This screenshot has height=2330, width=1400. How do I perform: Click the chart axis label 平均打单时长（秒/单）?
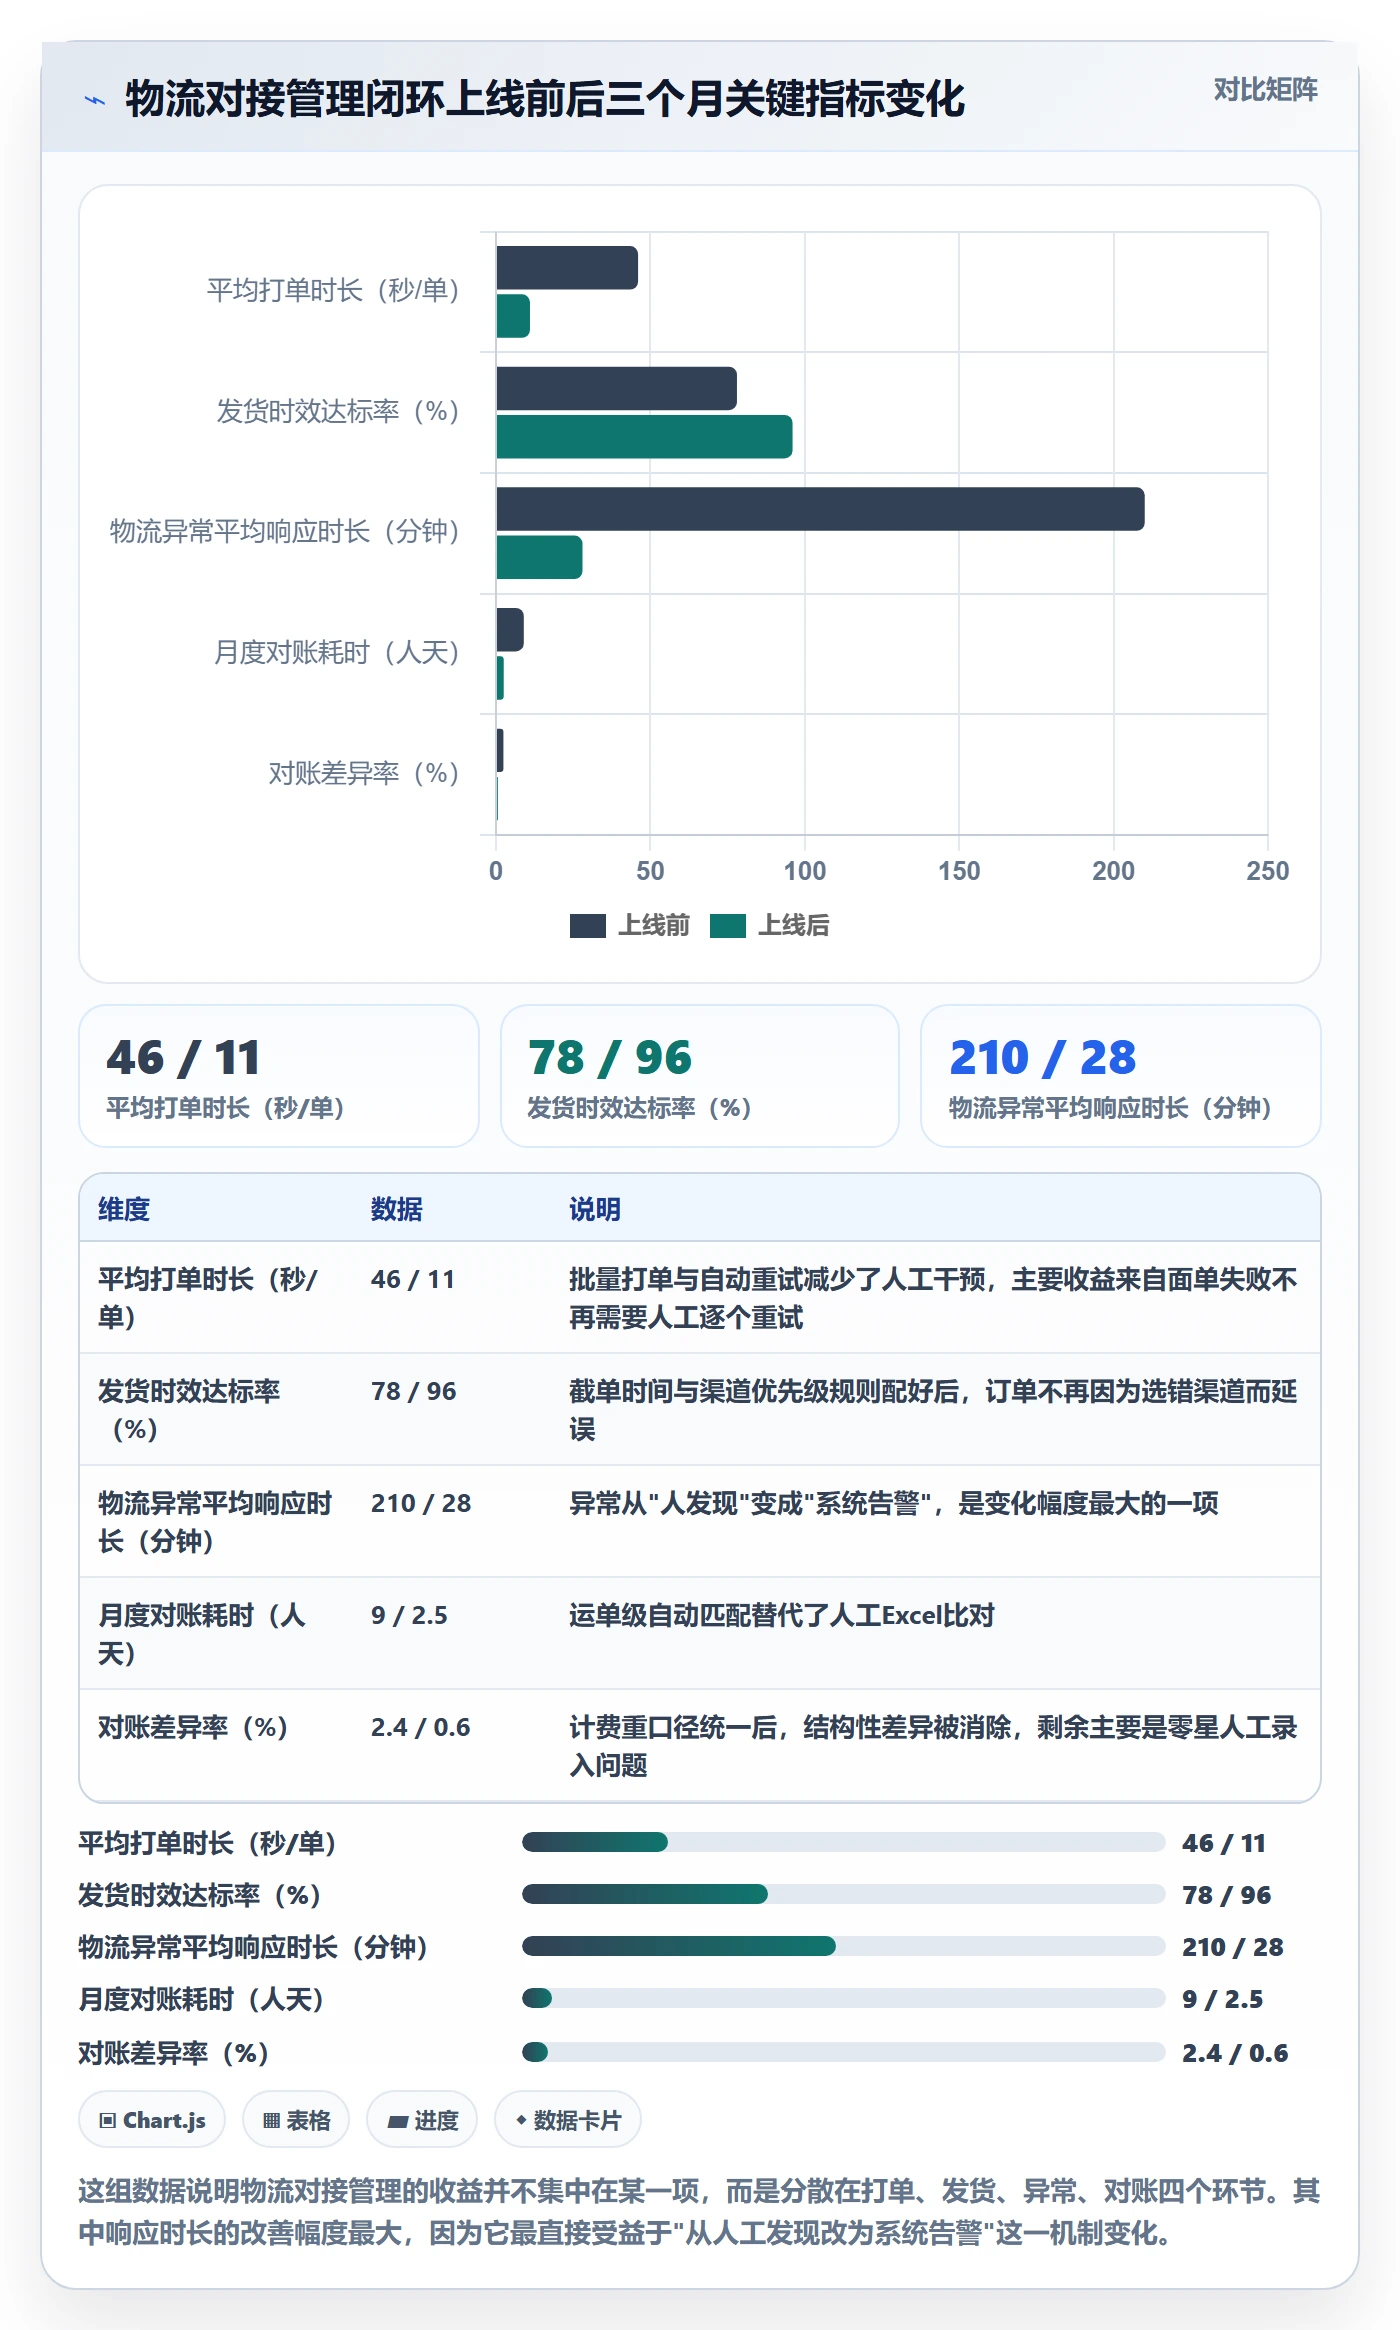[333, 291]
